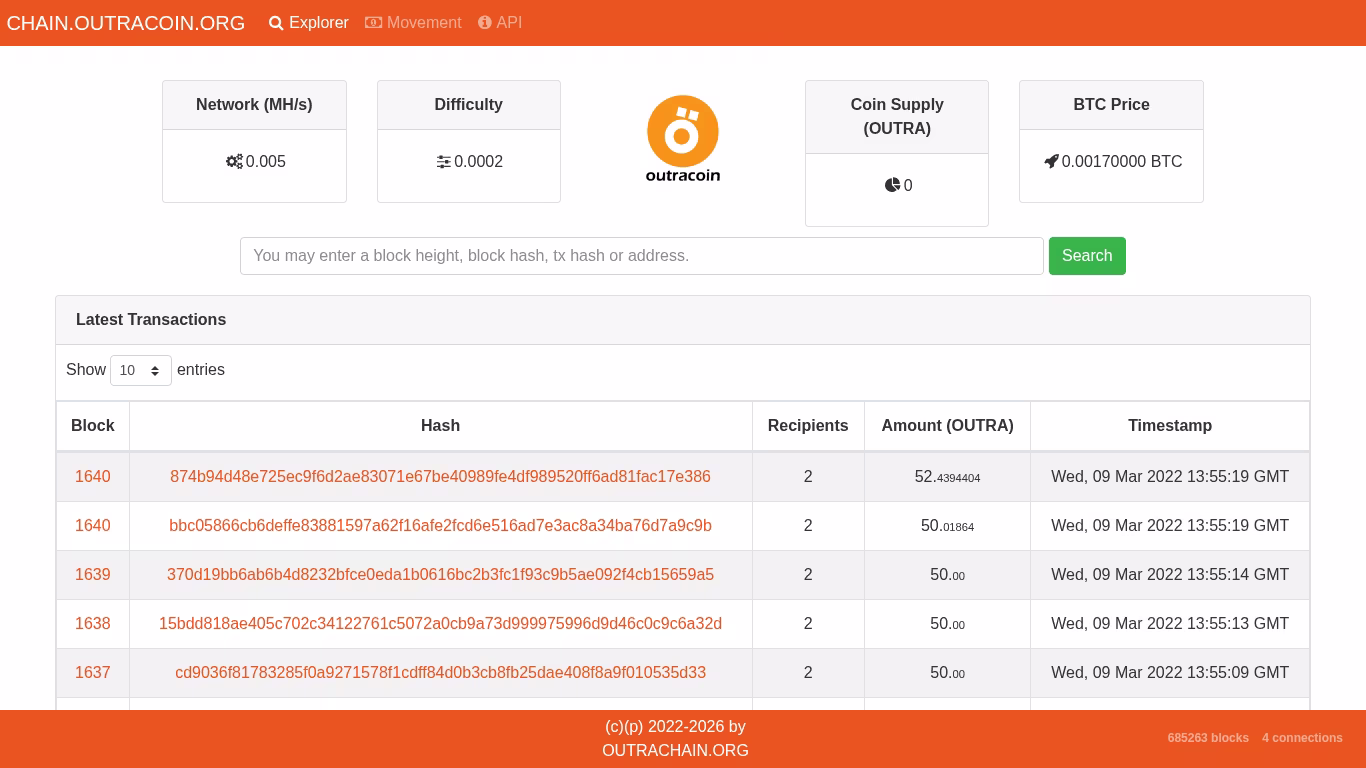Open block 1638 link
The height and width of the screenshot is (768, 1366).
[93, 624]
